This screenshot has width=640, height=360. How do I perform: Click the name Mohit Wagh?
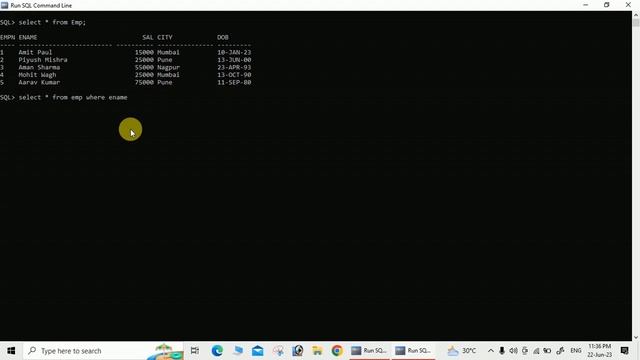(37, 75)
